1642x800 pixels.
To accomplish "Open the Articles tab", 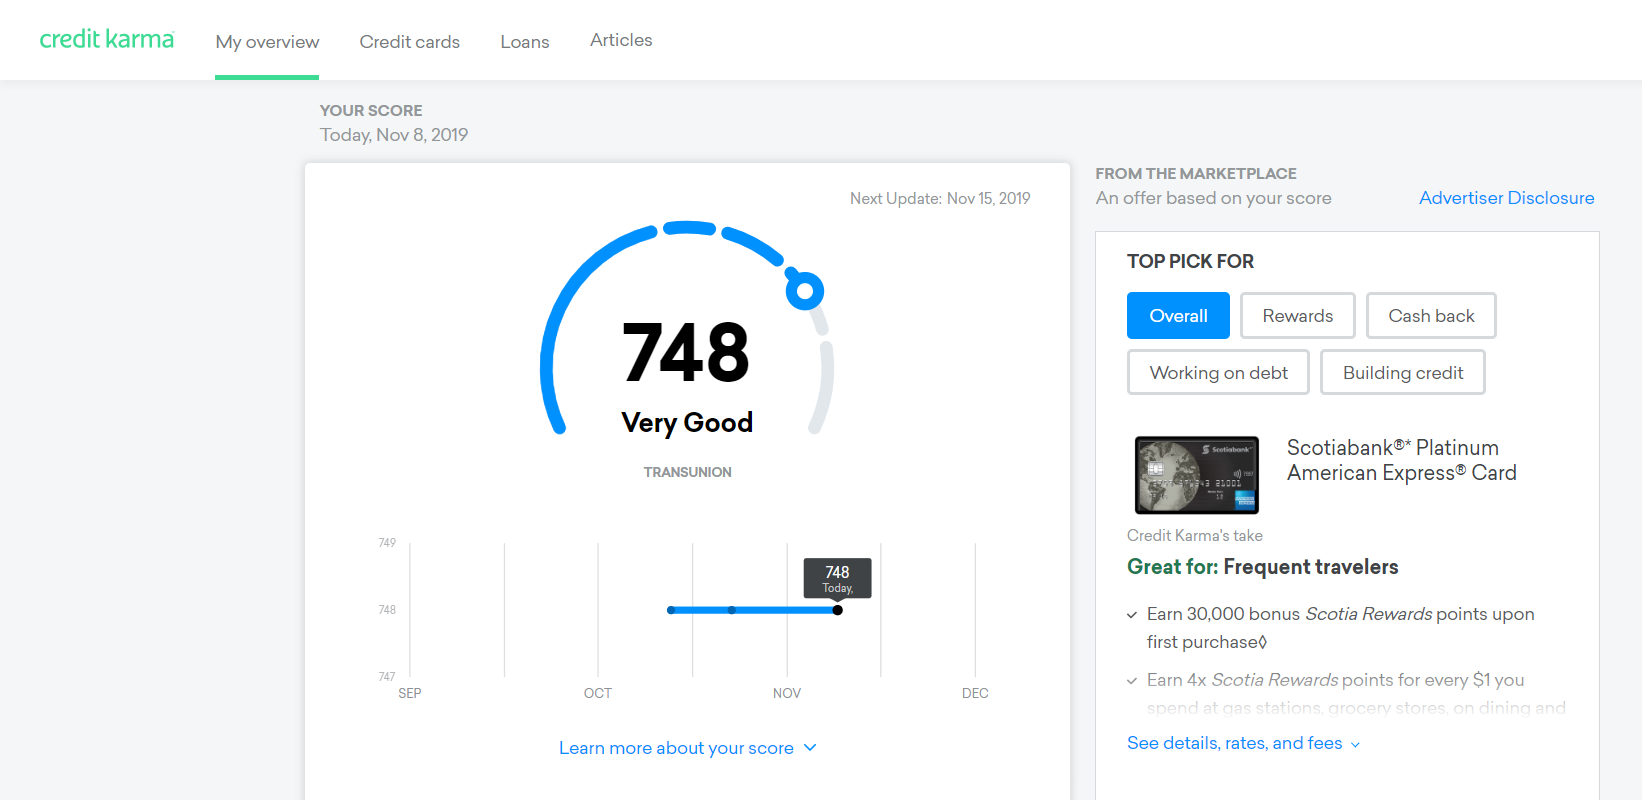I will coord(621,40).
